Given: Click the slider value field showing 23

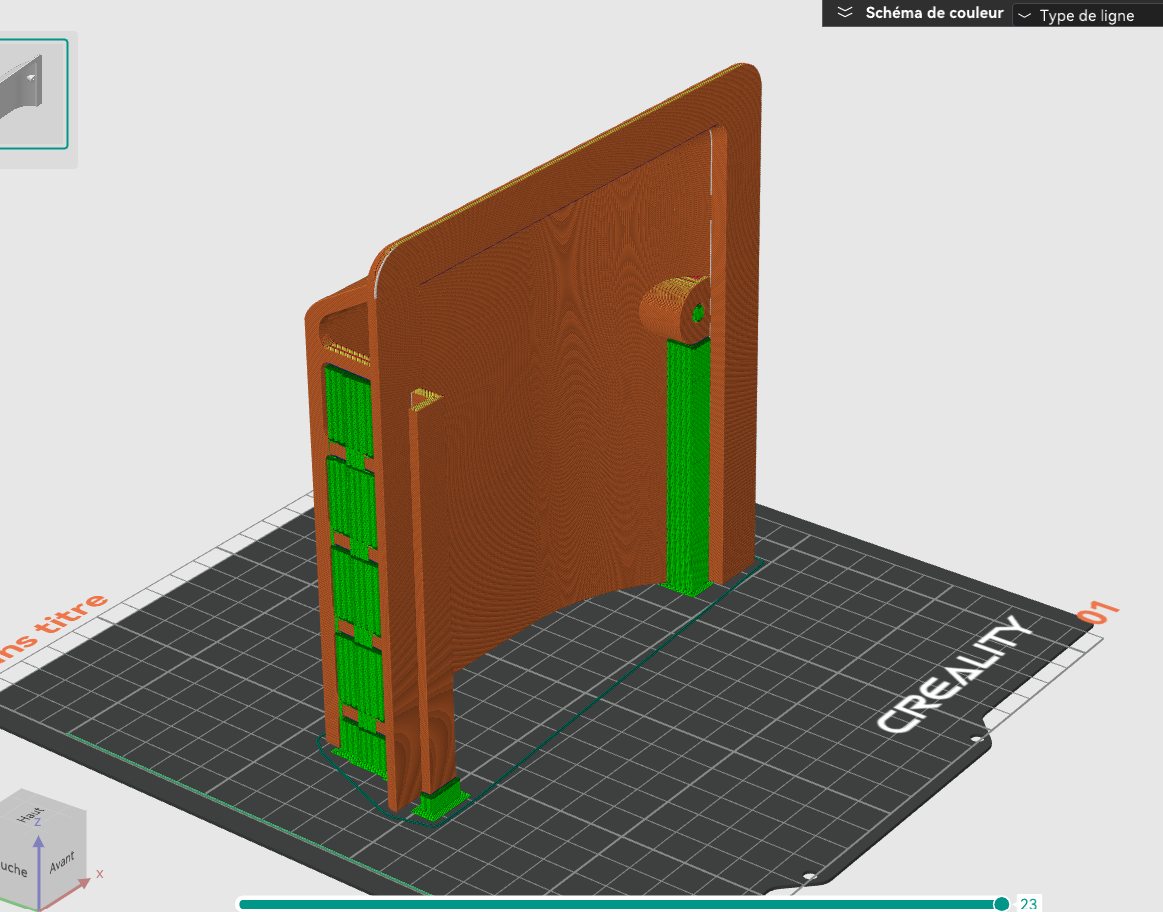Looking at the screenshot, I should [1028, 904].
